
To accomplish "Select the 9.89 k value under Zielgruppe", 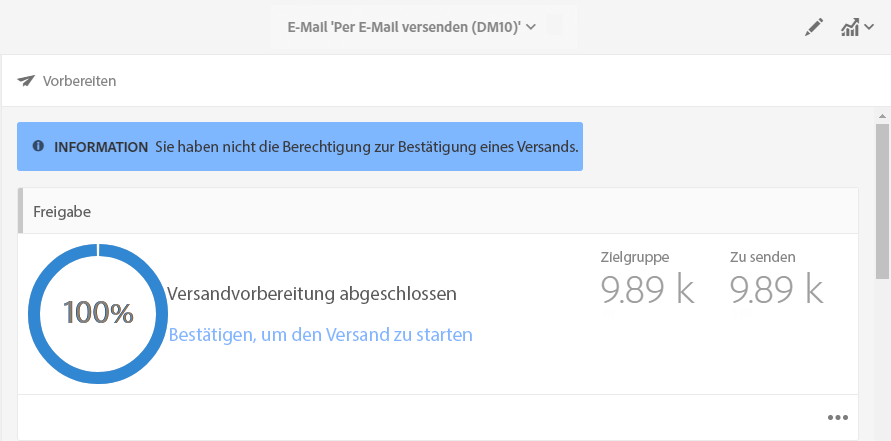I will [647, 289].
